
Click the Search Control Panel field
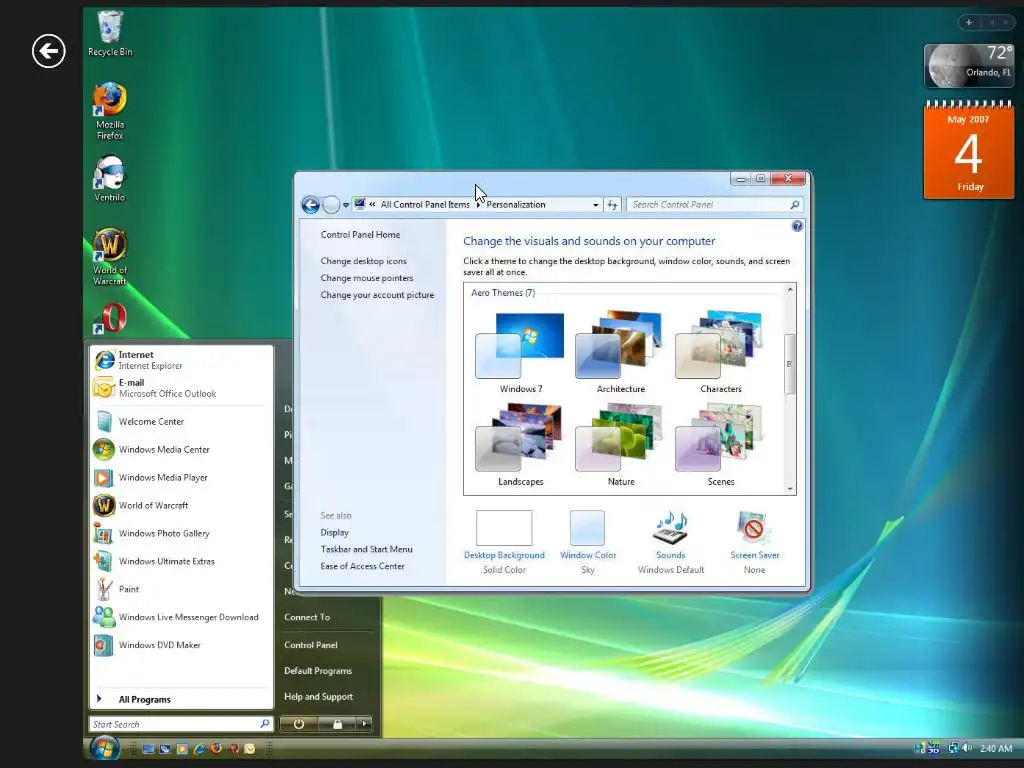click(x=714, y=205)
